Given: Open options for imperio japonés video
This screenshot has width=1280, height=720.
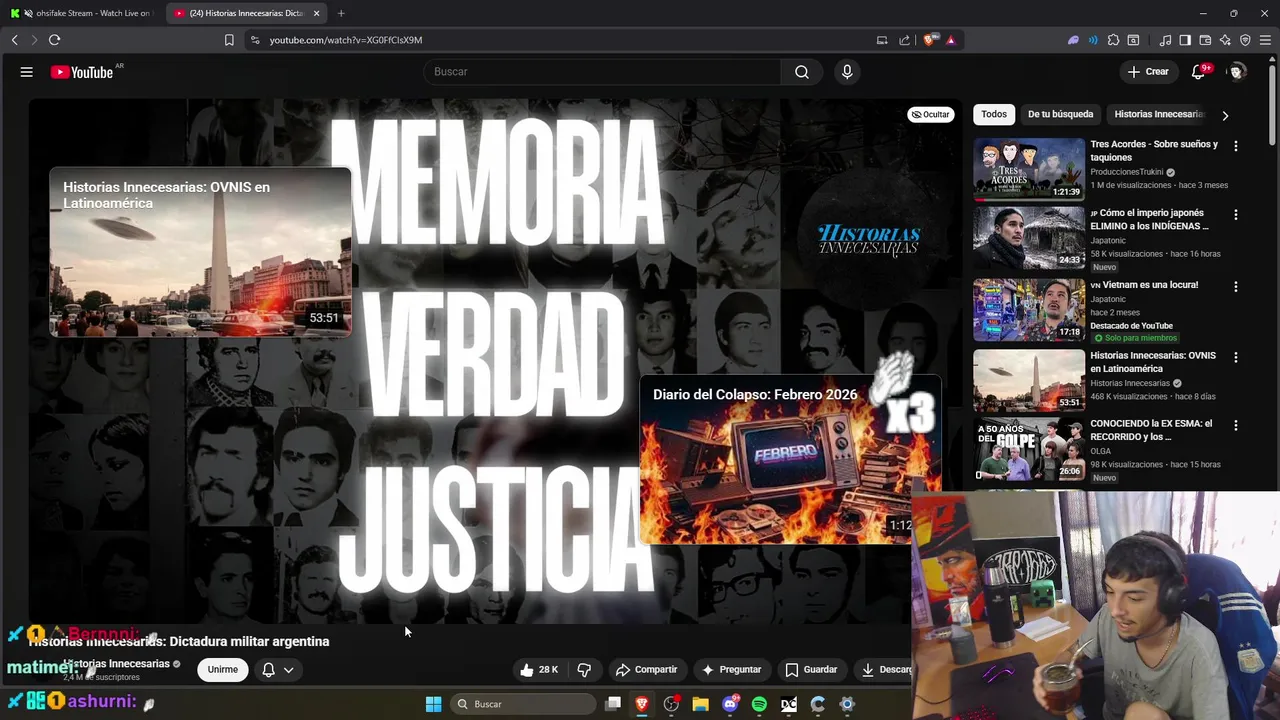Looking at the screenshot, I should coord(1236,215).
